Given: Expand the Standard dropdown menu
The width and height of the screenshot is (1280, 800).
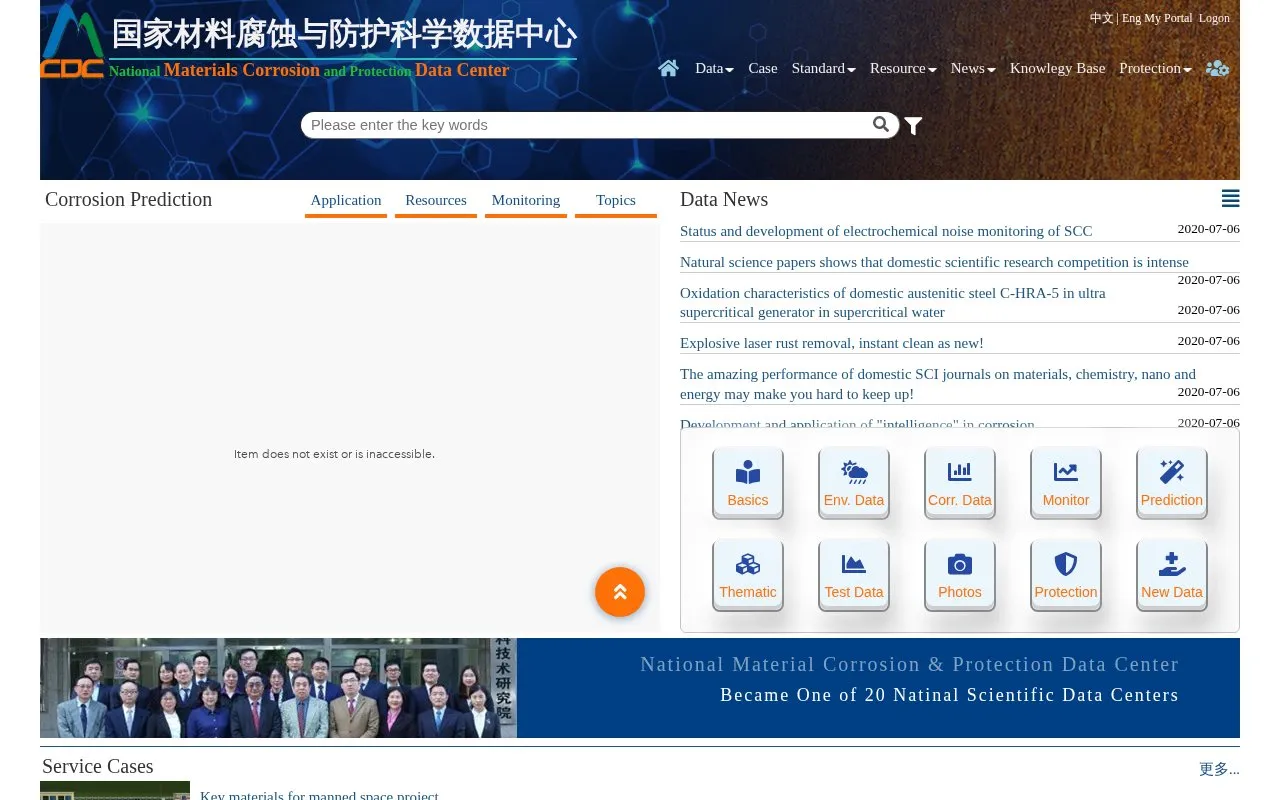Looking at the screenshot, I should [823, 68].
